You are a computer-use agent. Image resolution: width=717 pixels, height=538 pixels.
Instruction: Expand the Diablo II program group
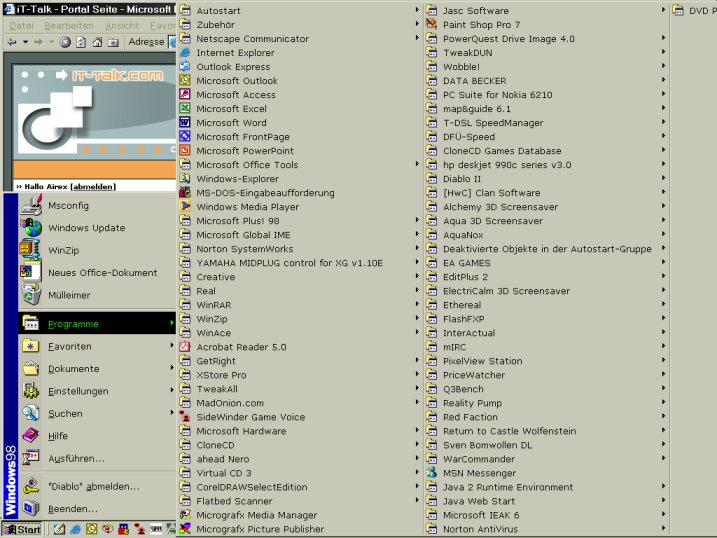click(x=546, y=179)
